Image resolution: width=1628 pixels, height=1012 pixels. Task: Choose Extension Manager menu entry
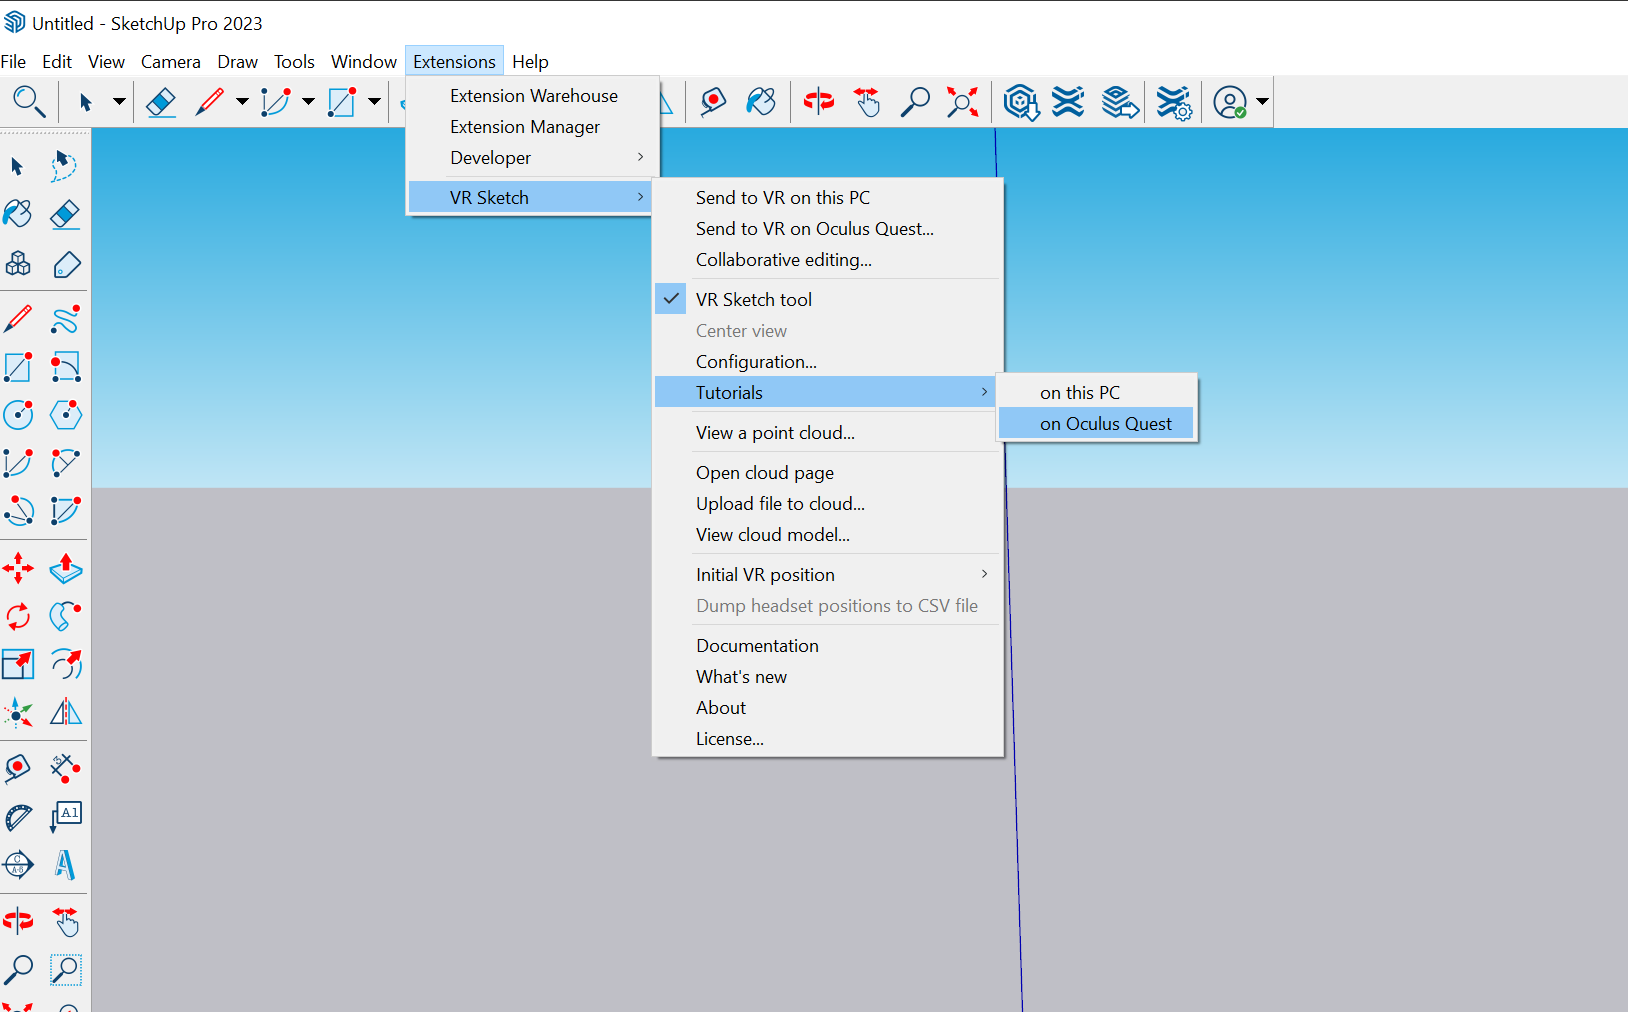click(531, 127)
